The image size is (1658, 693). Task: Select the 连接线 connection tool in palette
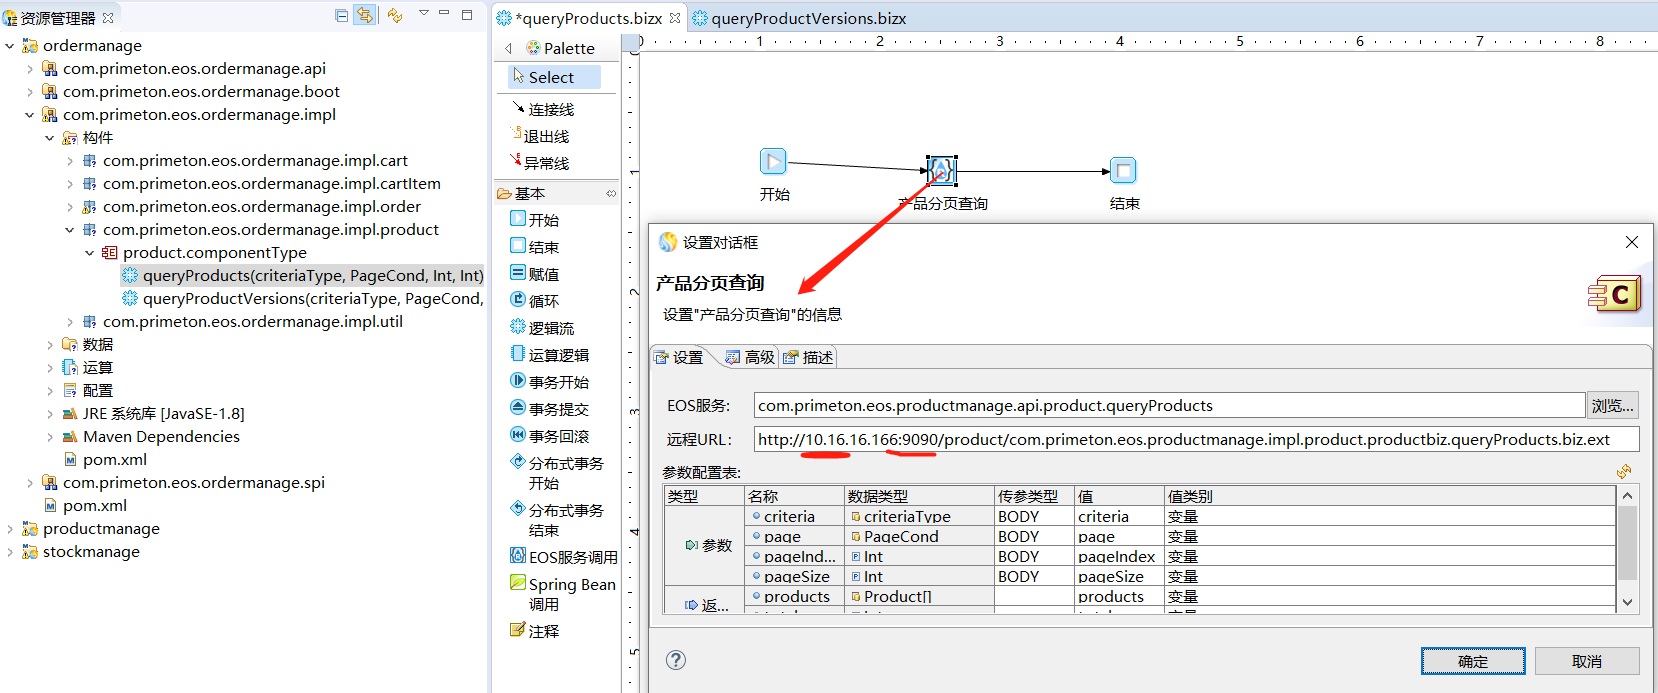pos(550,109)
